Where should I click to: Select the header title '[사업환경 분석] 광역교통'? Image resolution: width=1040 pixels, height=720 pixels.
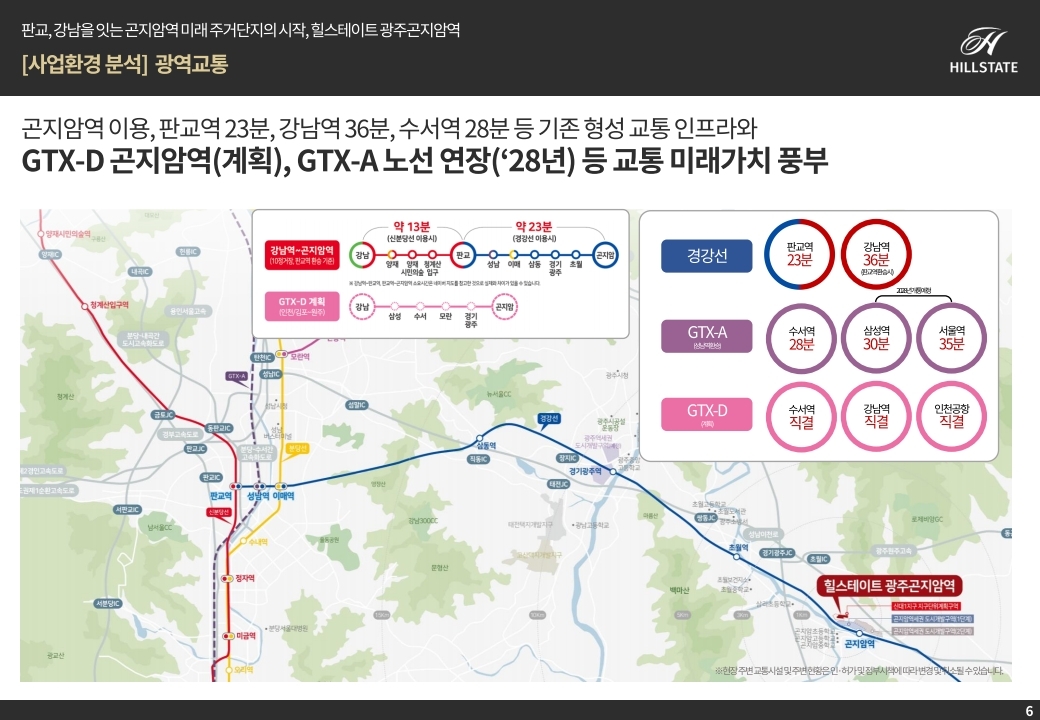[125, 64]
